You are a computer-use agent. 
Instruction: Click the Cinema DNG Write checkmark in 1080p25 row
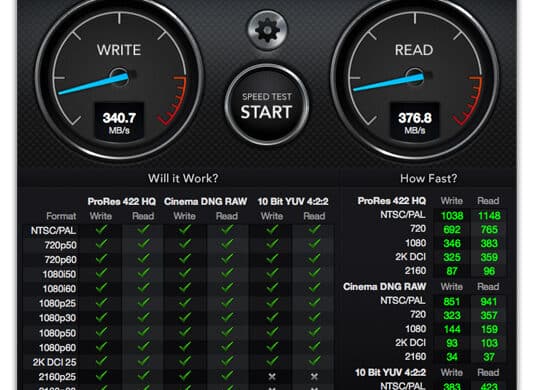185,303
